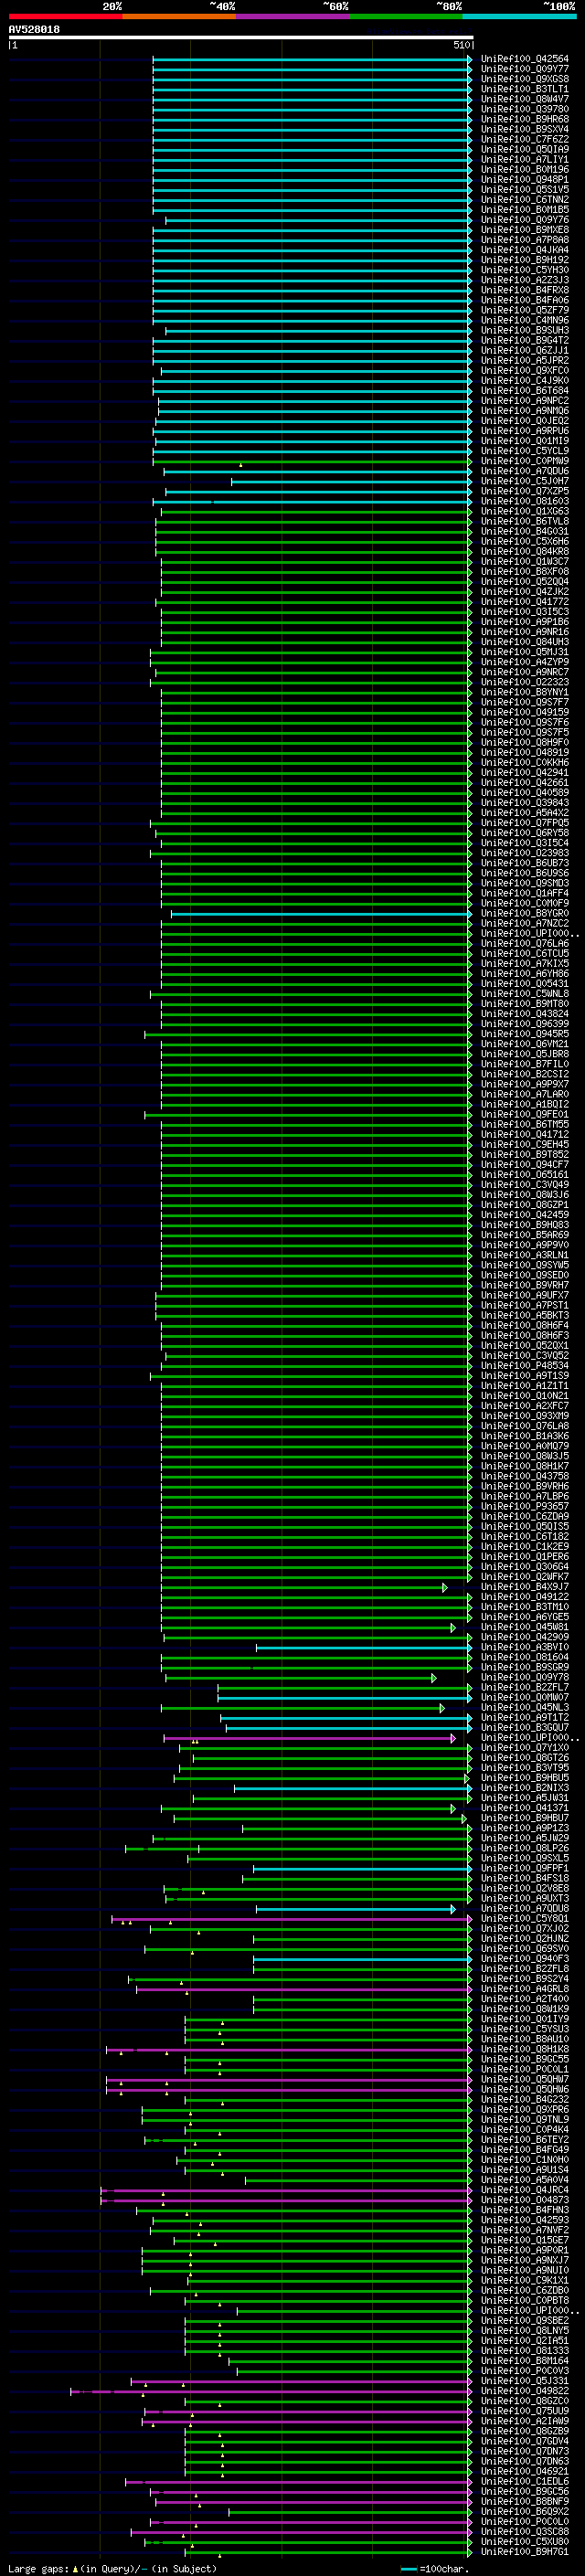Click the UniRef100_O49822 hit name

(x=524, y=2391)
